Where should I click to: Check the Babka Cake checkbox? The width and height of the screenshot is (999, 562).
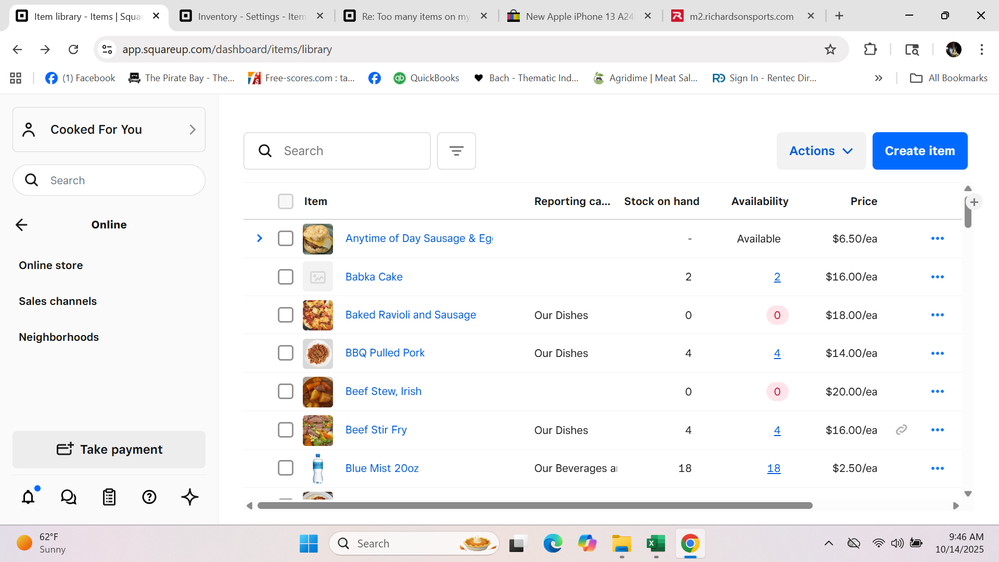pyautogui.click(x=286, y=277)
